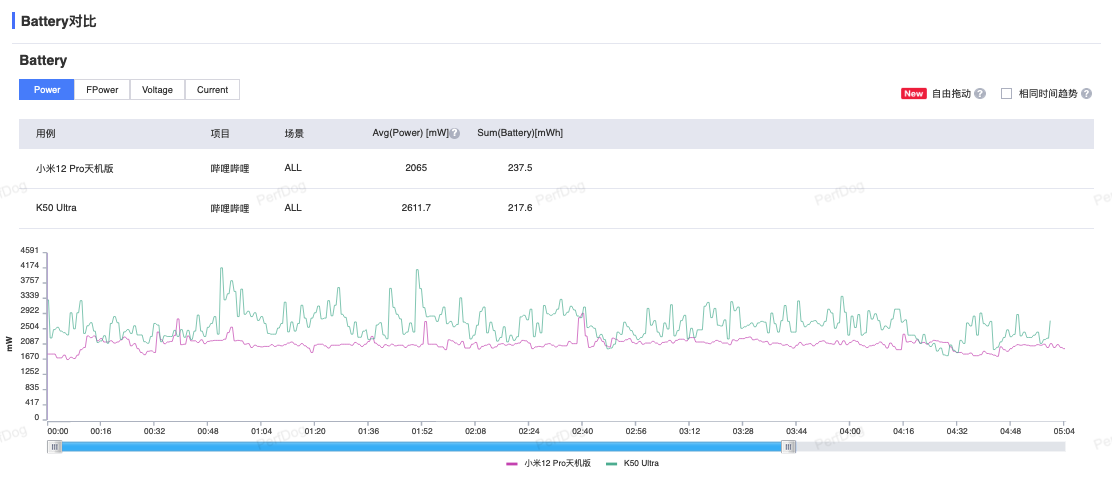The height and width of the screenshot is (486, 1112).
Task: Click the help icon beside 相同时间趋势
Action: pos(1086,94)
